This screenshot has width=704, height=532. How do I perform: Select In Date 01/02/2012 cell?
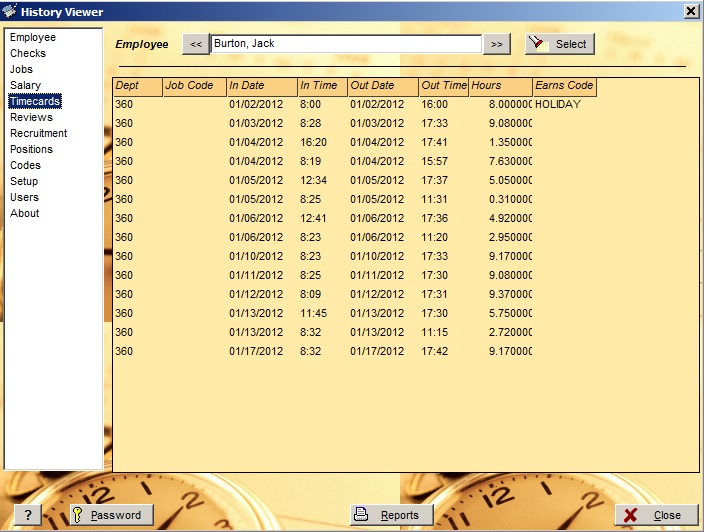[x=256, y=104]
